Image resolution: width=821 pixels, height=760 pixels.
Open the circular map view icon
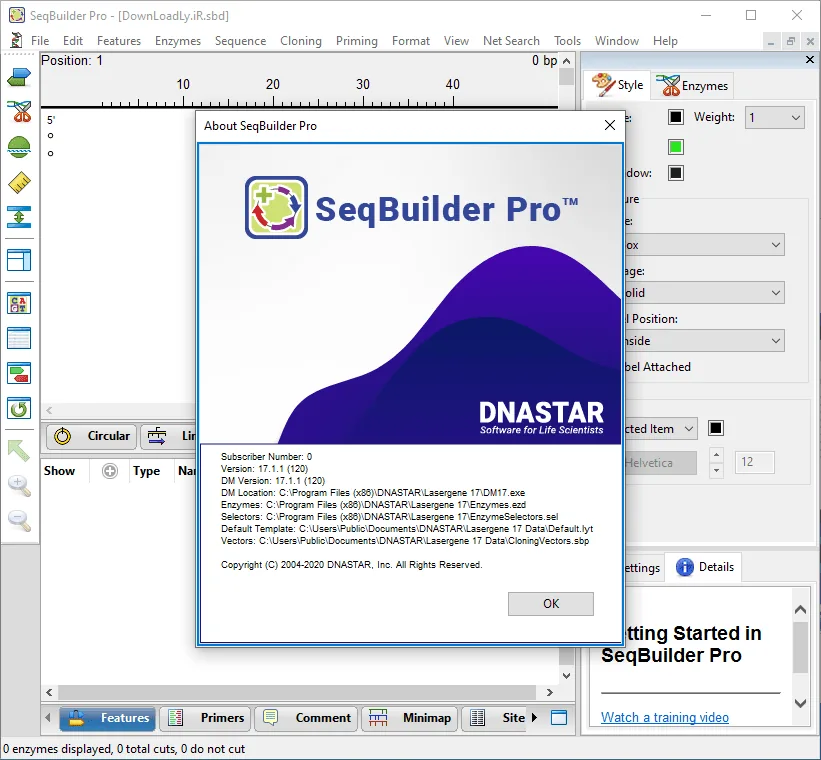tap(19, 409)
